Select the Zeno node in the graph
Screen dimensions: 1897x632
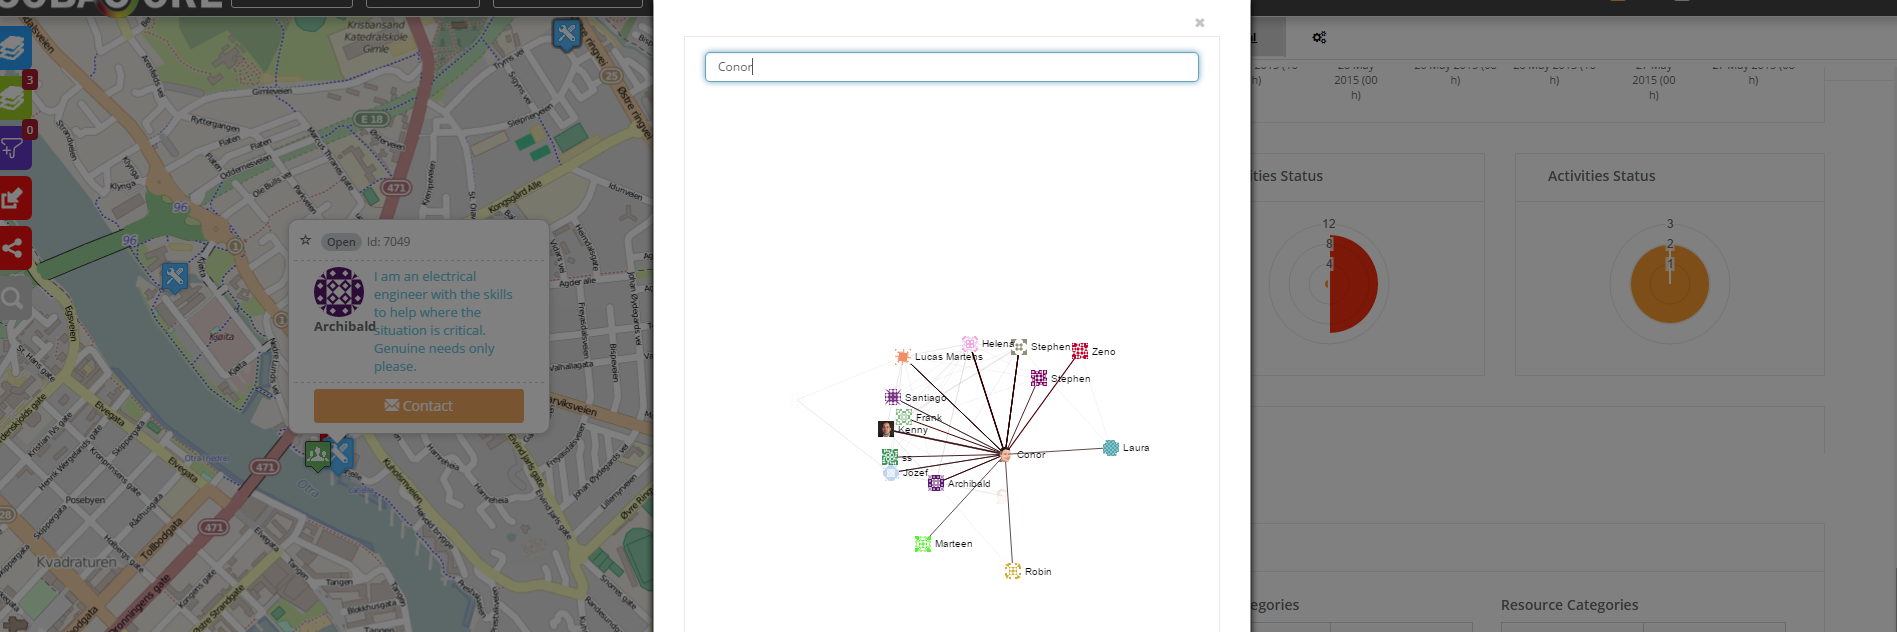tap(1080, 352)
